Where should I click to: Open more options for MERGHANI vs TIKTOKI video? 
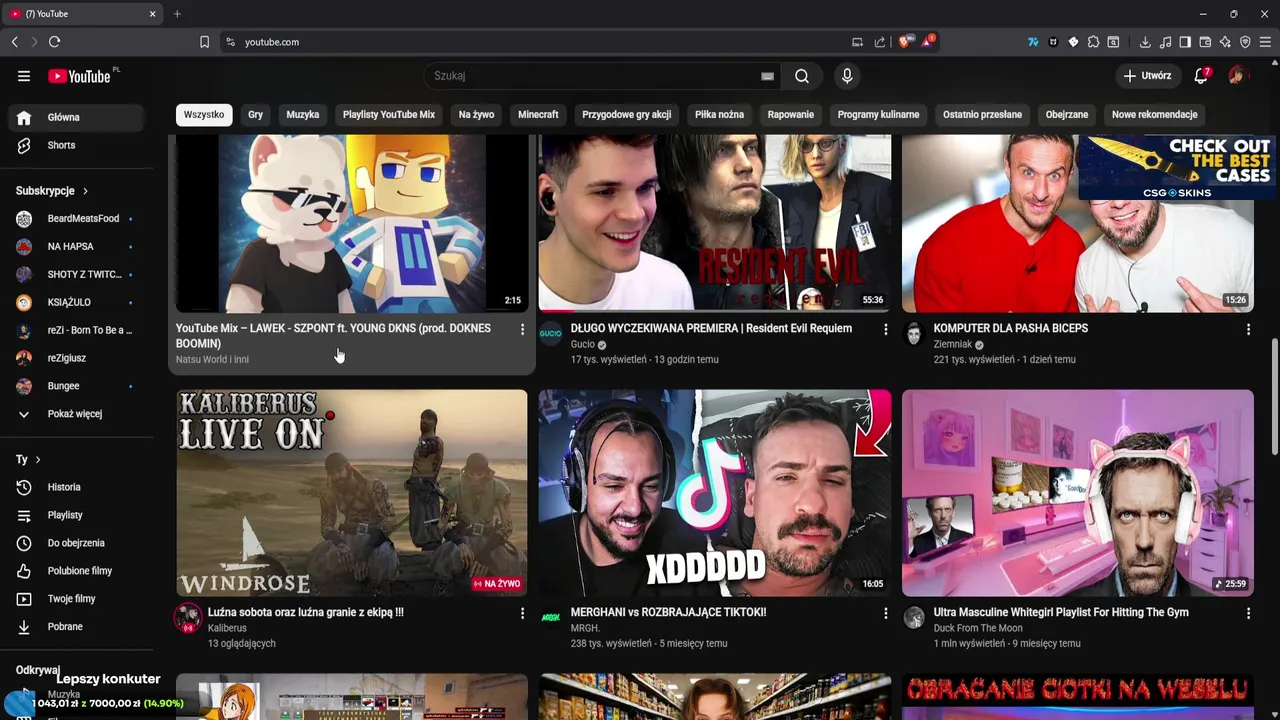pyautogui.click(x=885, y=613)
